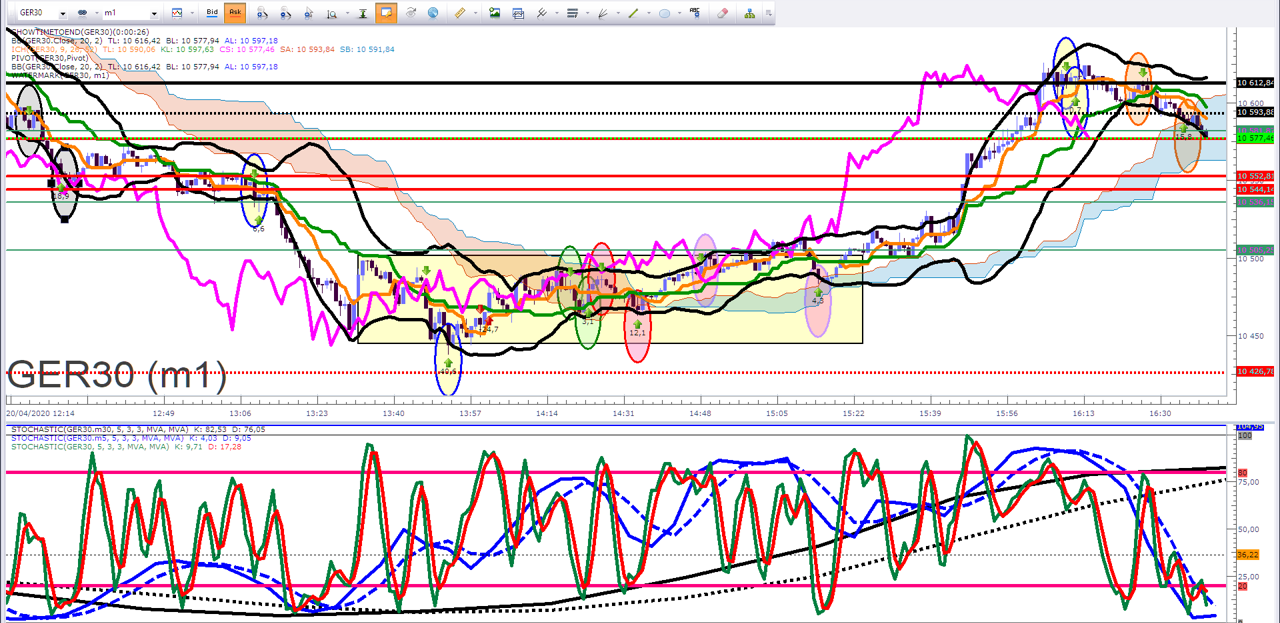Click the chart type icon

(177, 13)
